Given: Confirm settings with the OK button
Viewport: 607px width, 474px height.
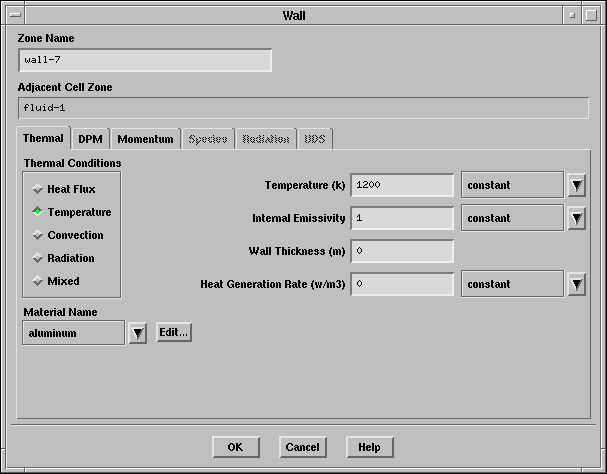Looking at the screenshot, I should click(235, 447).
